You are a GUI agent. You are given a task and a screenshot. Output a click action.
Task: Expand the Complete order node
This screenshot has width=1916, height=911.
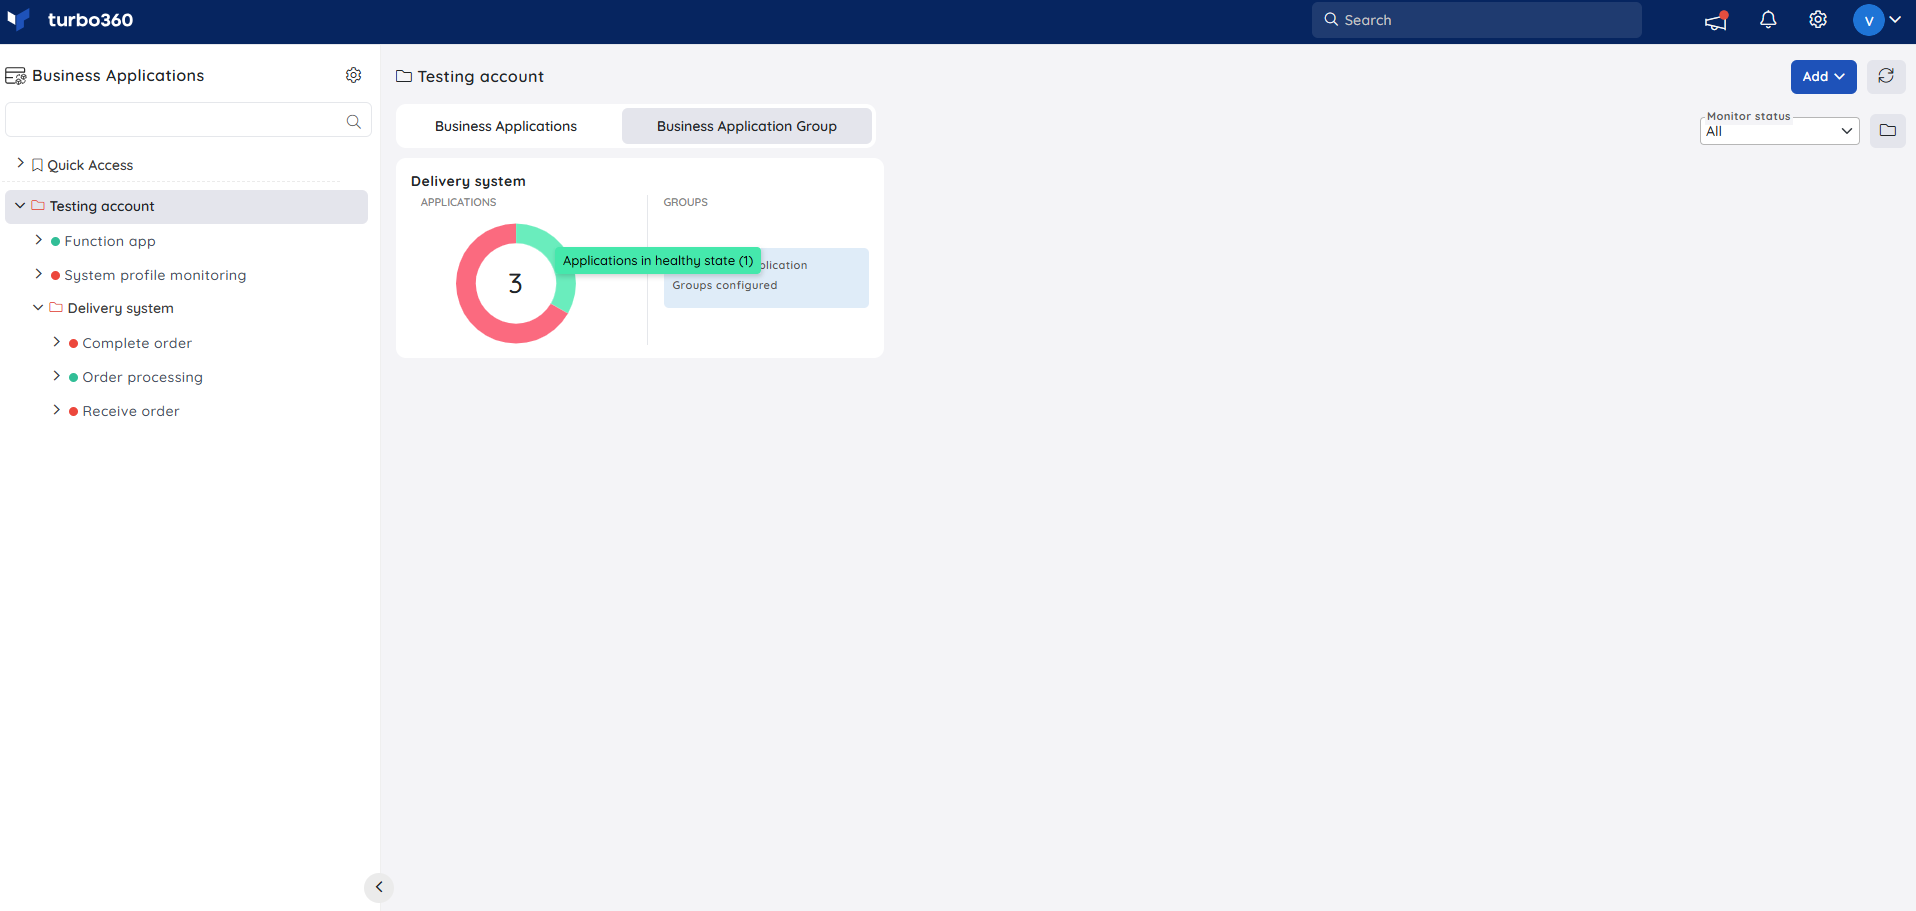click(x=56, y=342)
